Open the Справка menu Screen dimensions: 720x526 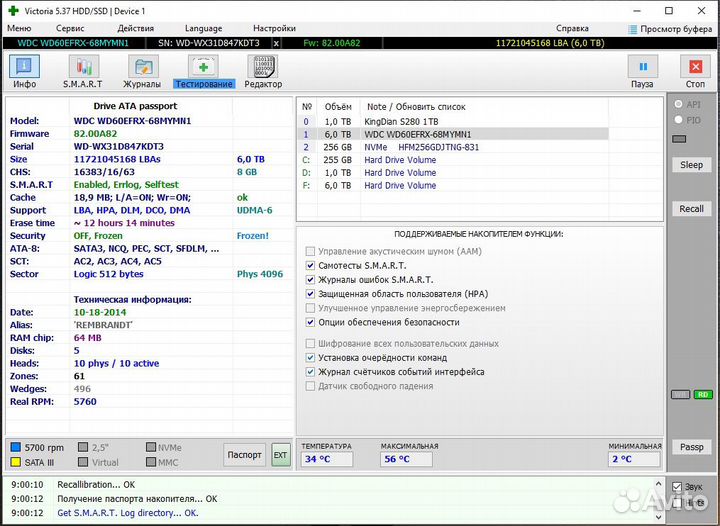572,28
